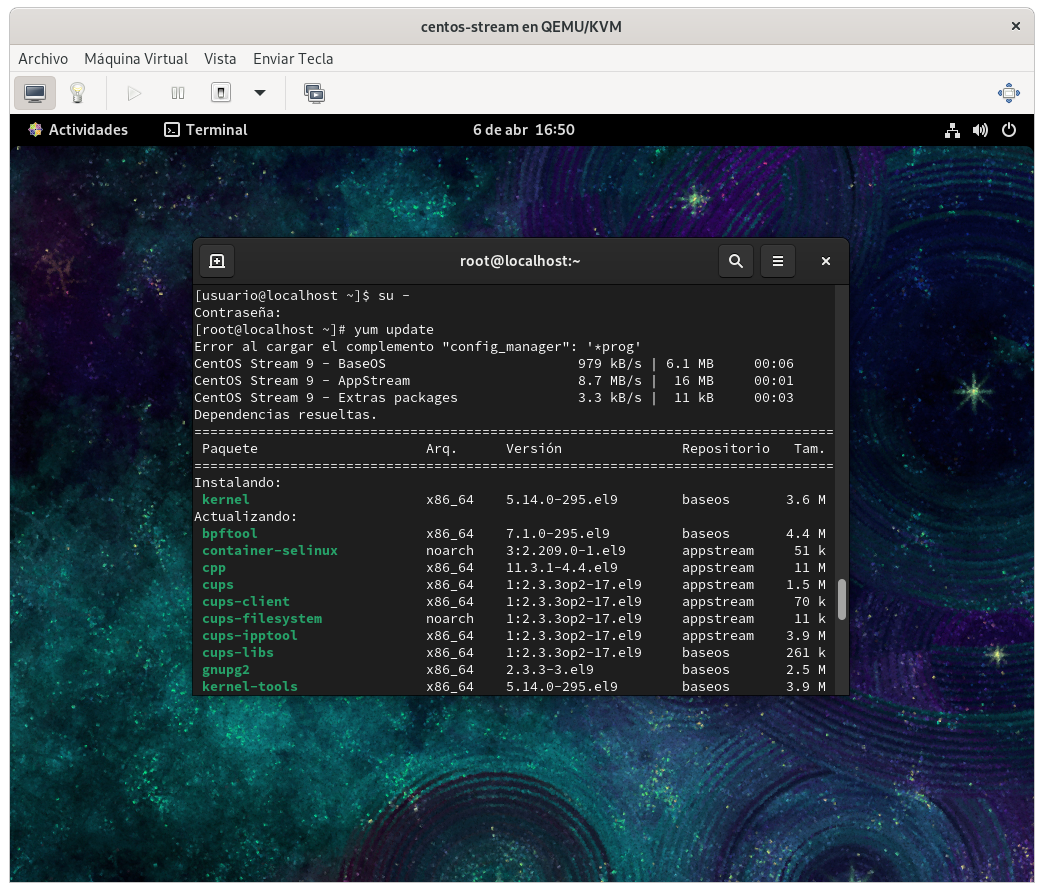1044x892 pixels.
Task: Open the clock and calendar at 16:50
Action: coord(523,130)
